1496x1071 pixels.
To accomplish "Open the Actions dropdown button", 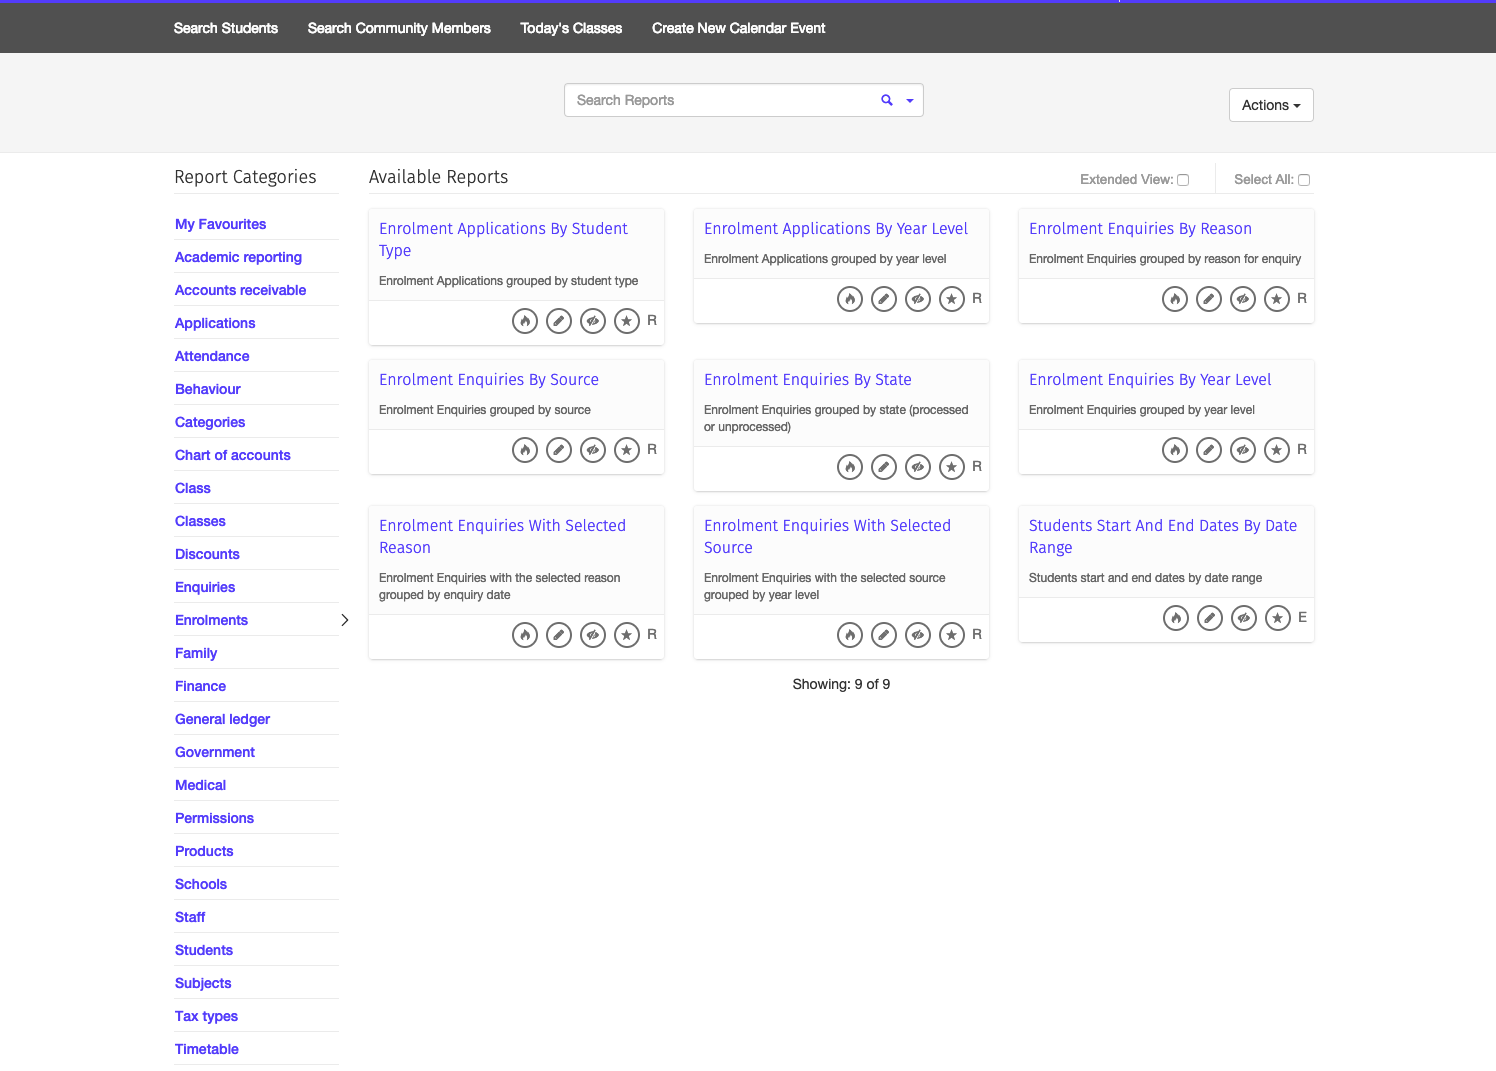I will coord(1270,105).
